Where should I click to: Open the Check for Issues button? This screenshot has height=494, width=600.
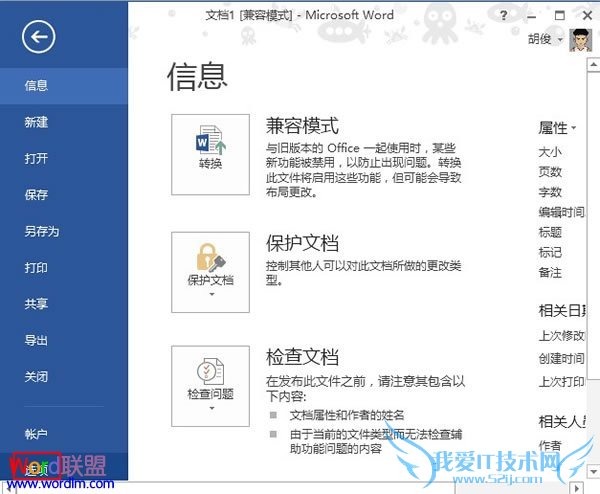(210, 386)
